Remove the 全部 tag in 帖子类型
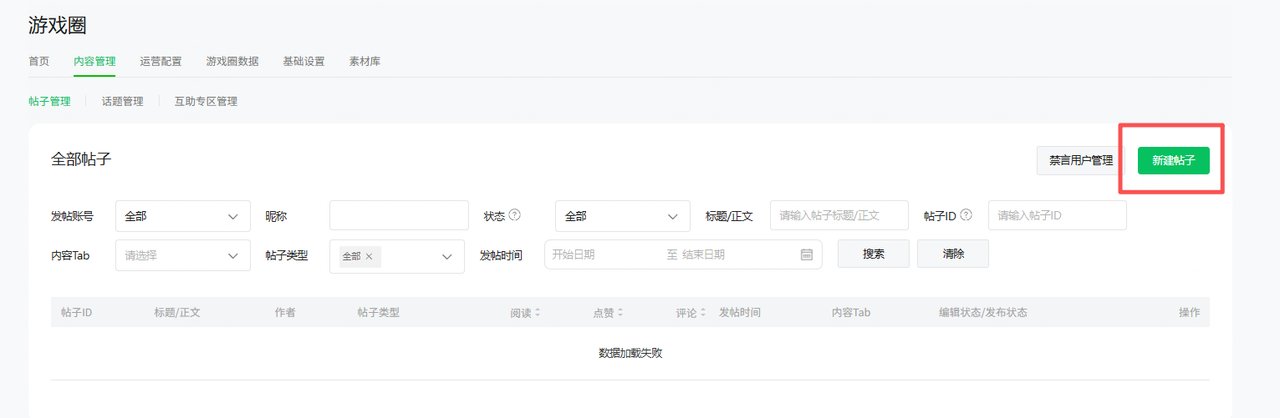Image resolution: width=1280 pixels, height=418 pixels. 369,256
